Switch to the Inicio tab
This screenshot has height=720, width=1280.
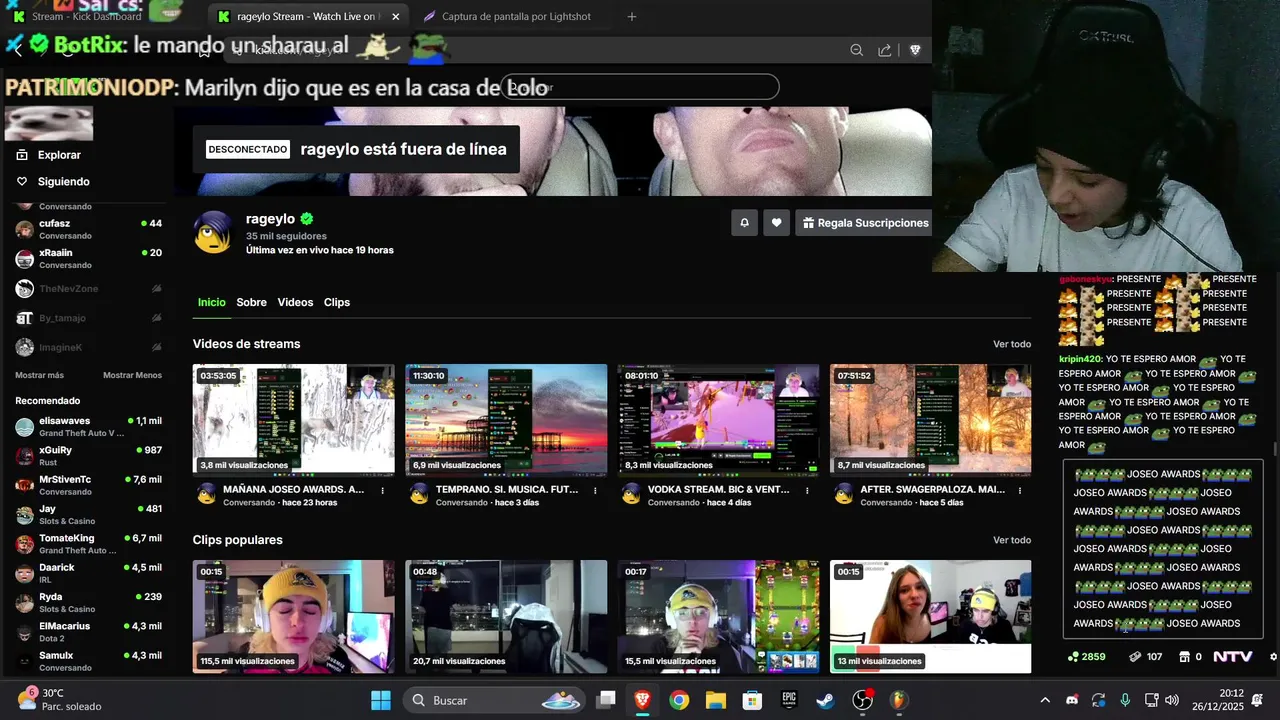(211, 302)
